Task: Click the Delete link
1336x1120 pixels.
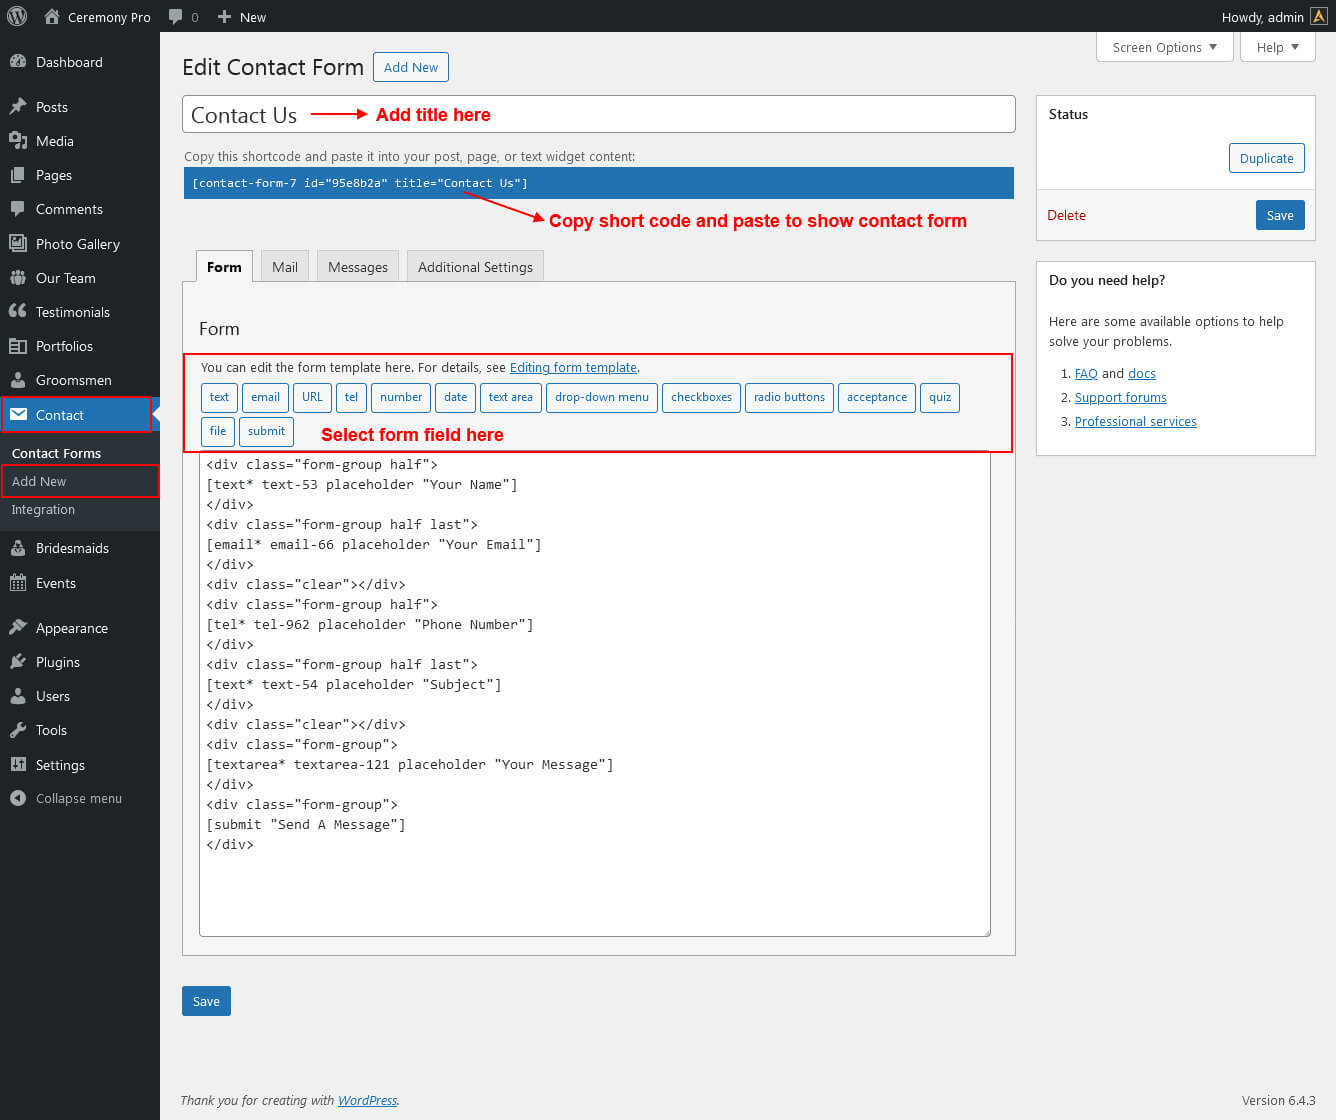Action: 1066,215
